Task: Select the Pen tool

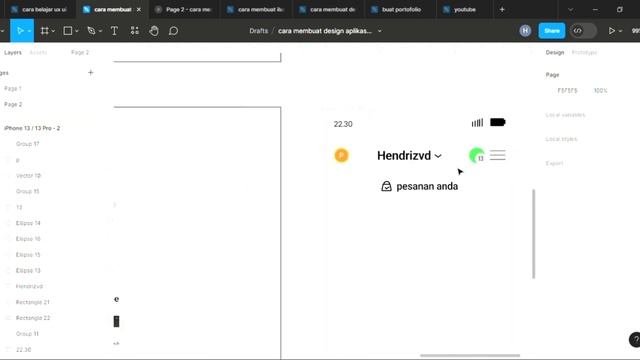Action: (x=91, y=31)
